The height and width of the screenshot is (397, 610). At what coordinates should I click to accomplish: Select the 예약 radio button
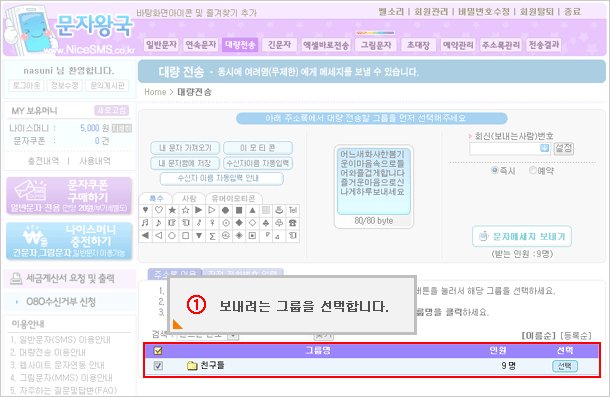pos(533,170)
